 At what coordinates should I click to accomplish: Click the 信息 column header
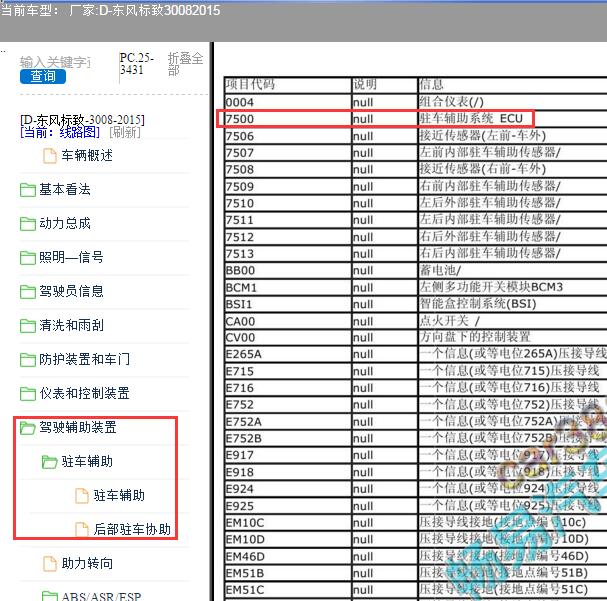pyautogui.click(x=431, y=85)
